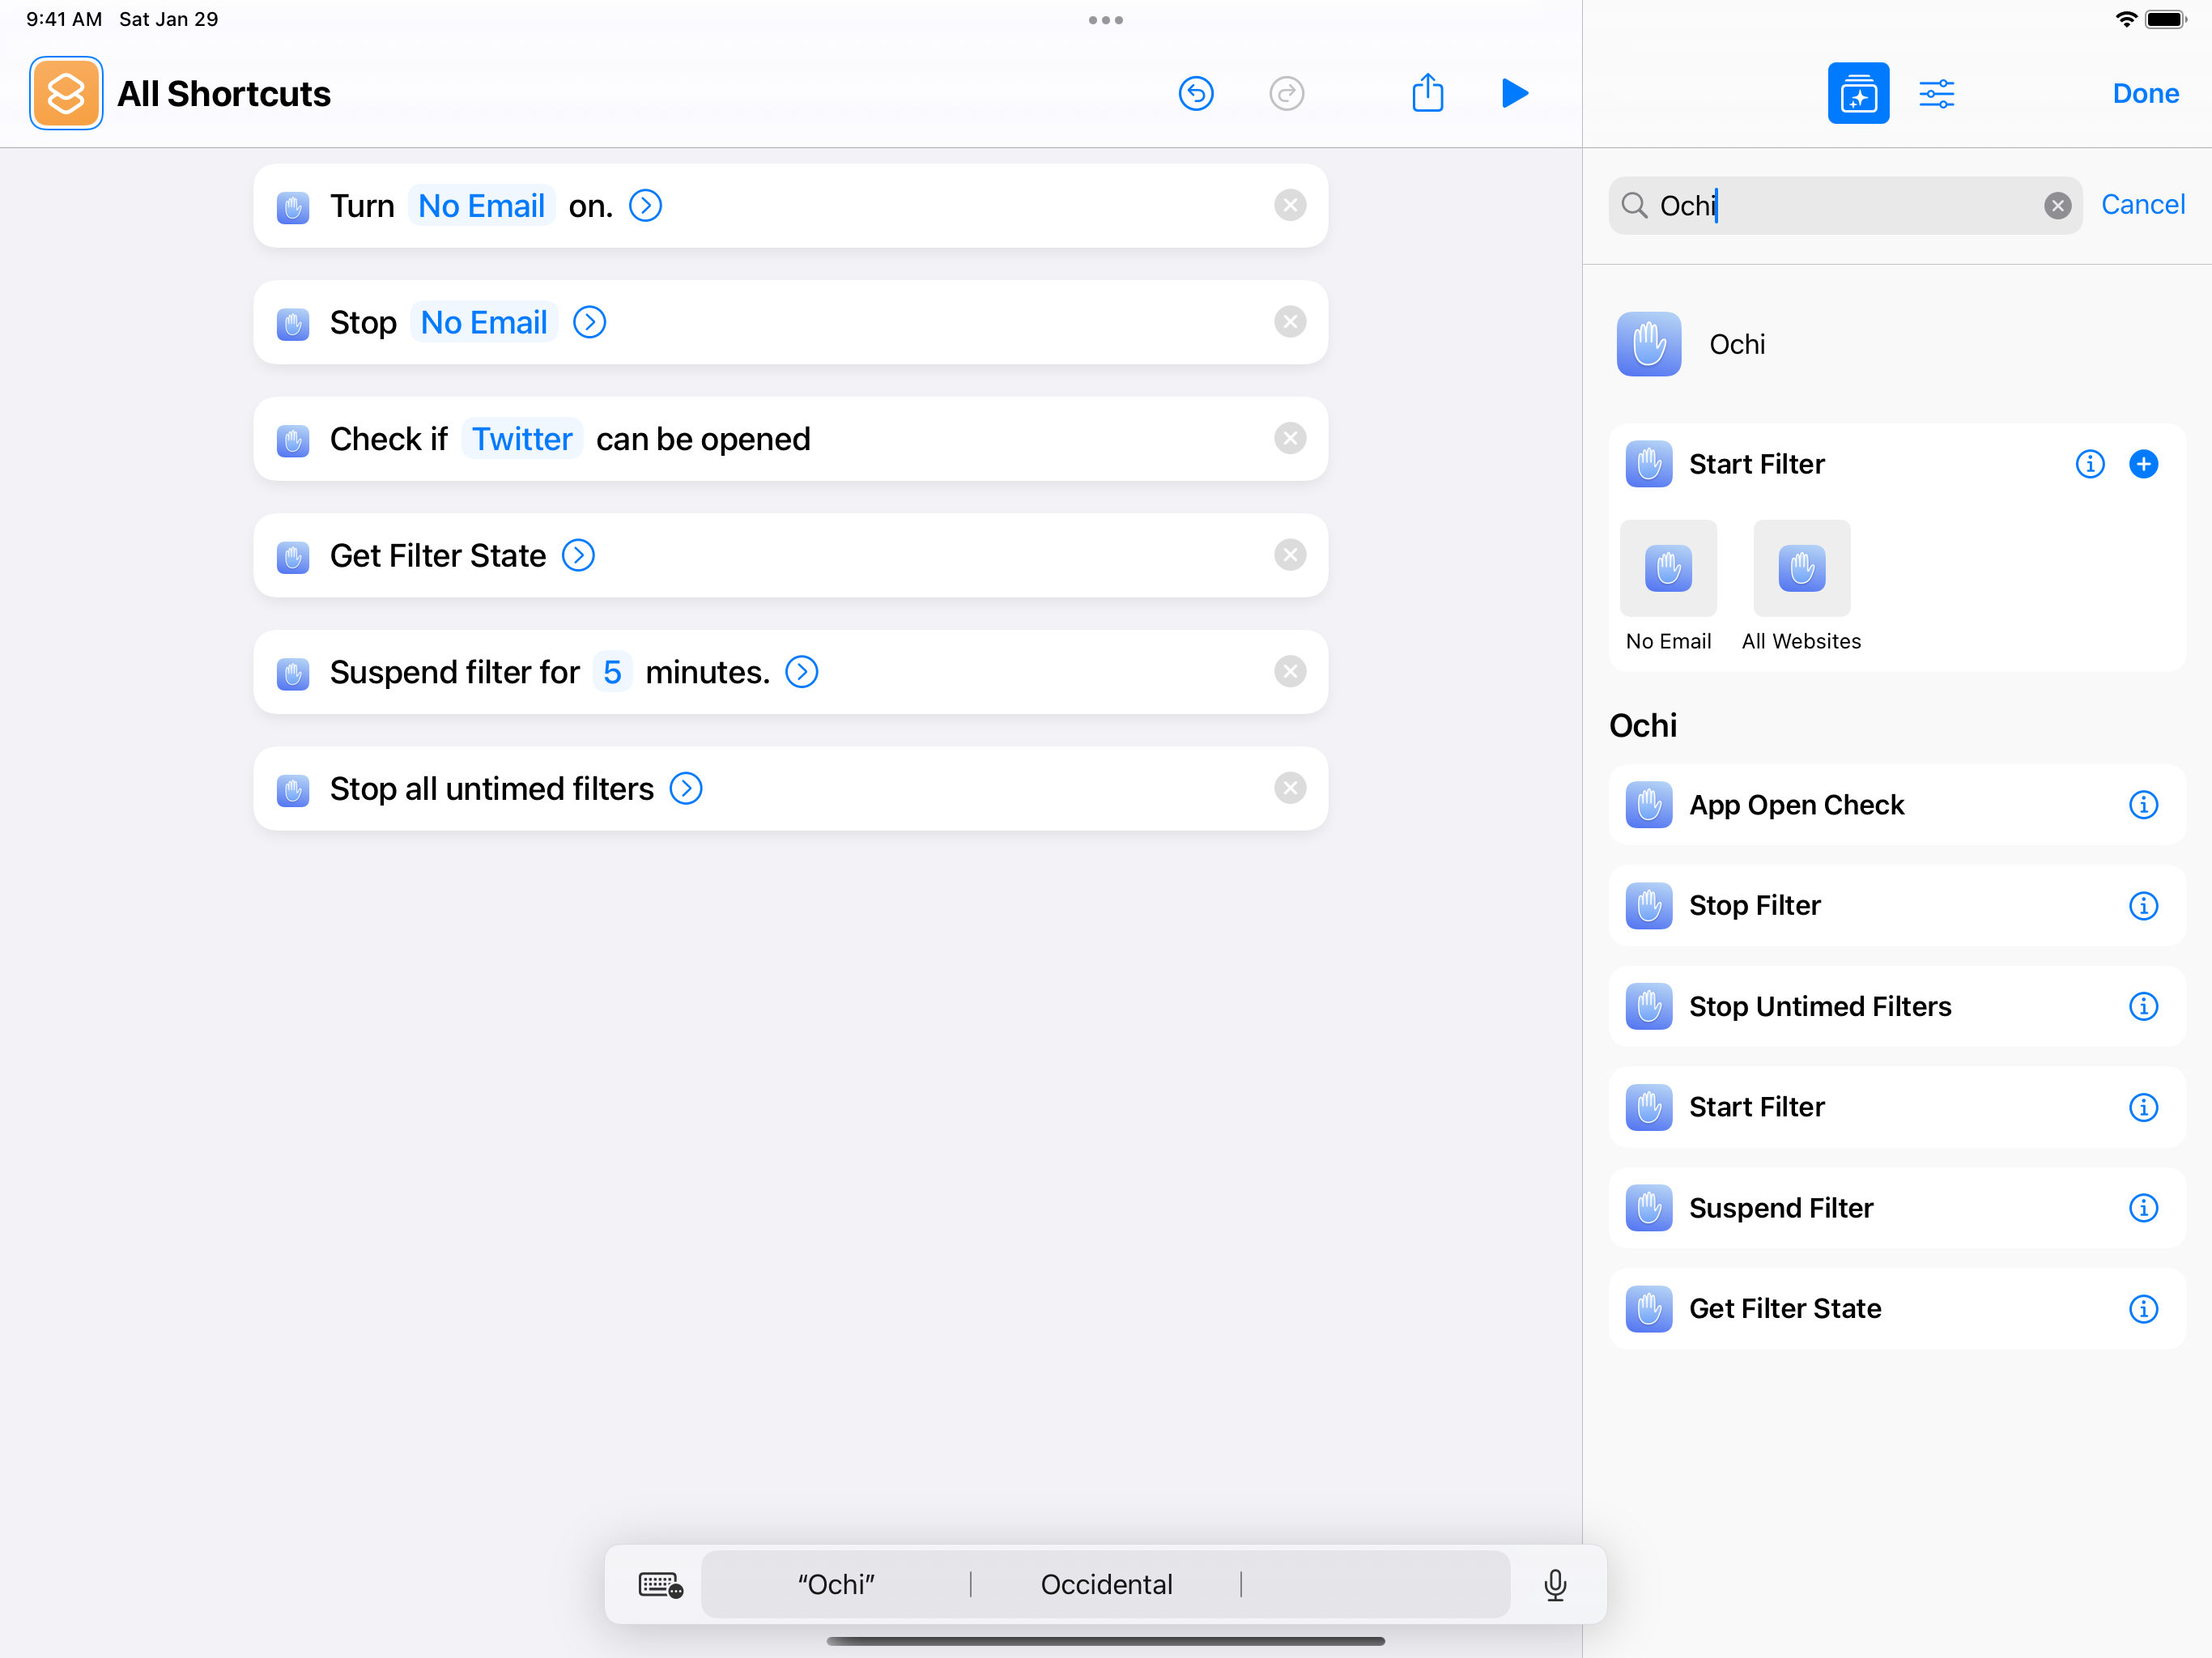Expand the Suspend filter action chevron

pos(801,672)
